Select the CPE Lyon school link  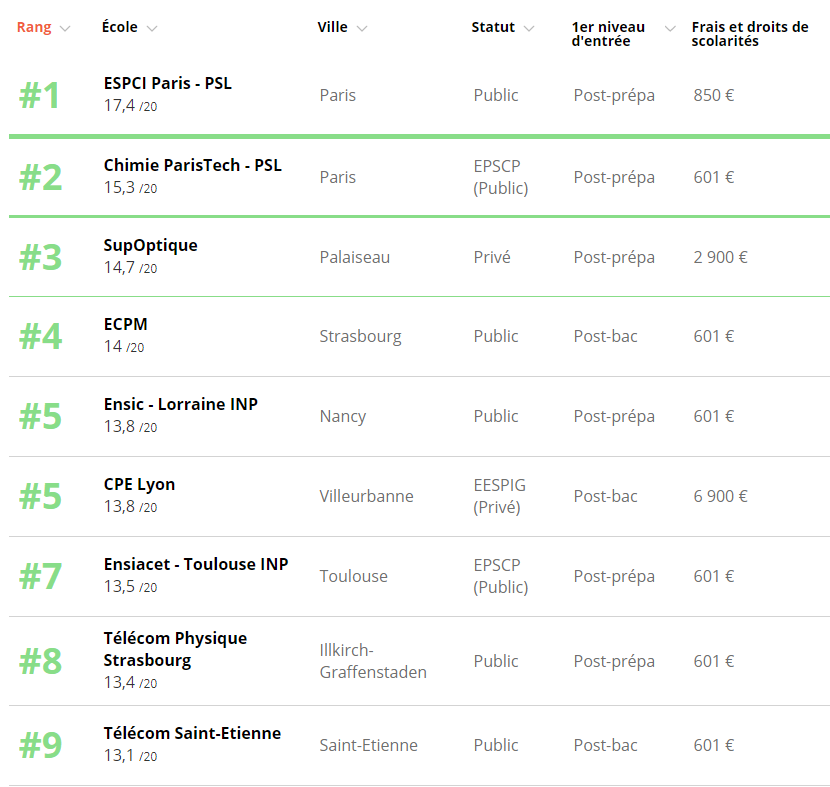pyautogui.click(x=139, y=484)
